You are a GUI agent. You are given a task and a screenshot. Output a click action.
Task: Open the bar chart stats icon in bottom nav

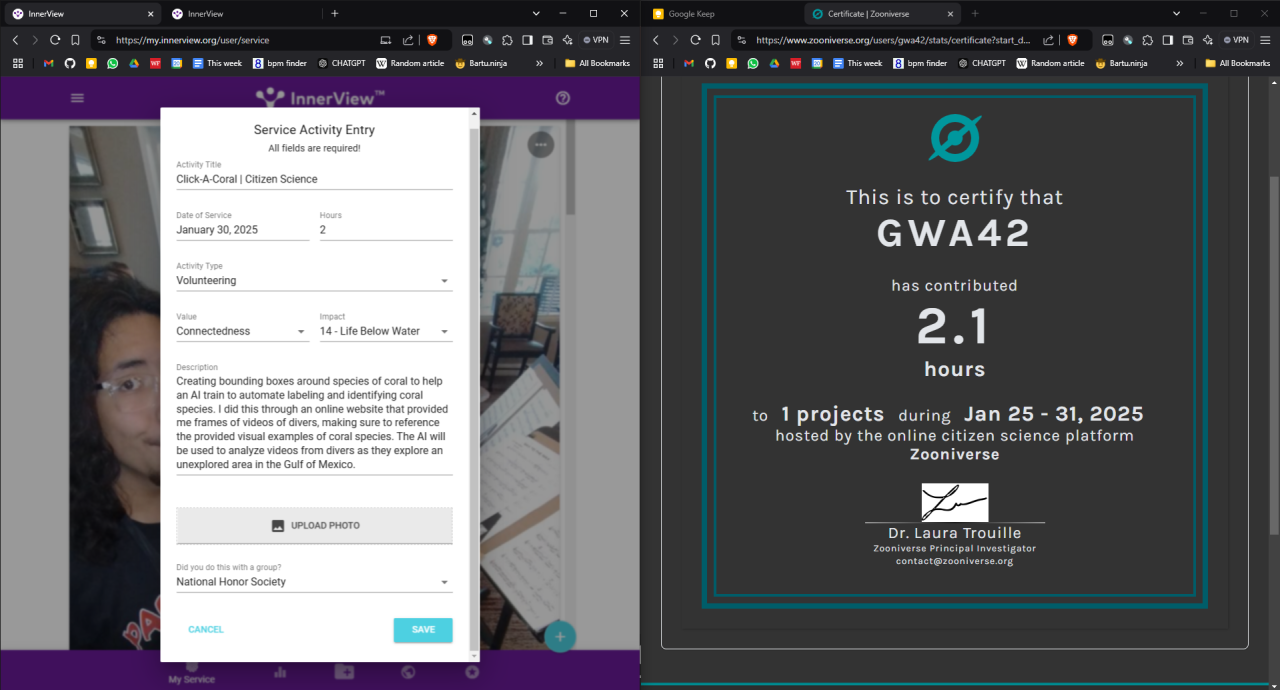[280, 672]
